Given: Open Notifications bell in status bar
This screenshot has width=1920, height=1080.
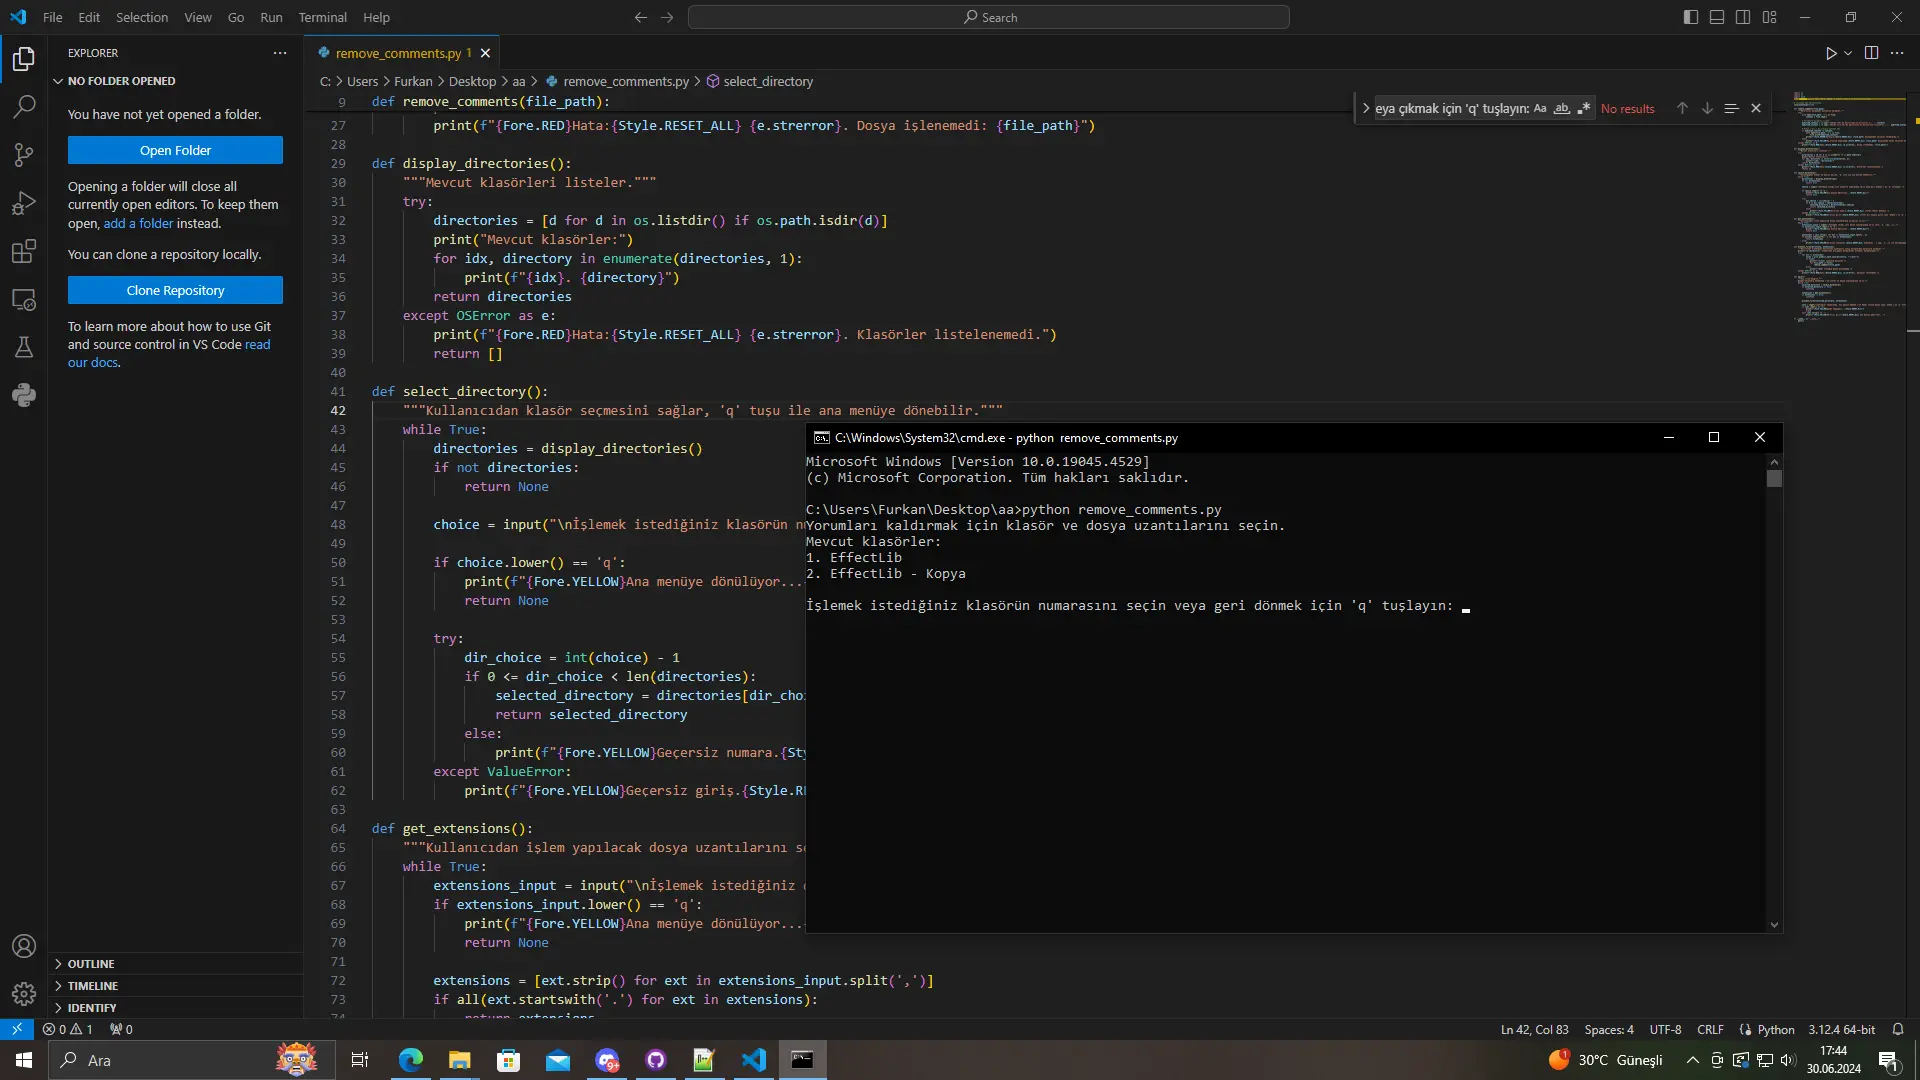Looking at the screenshot, I should pyautogui.click(x=1898, y=1029).
